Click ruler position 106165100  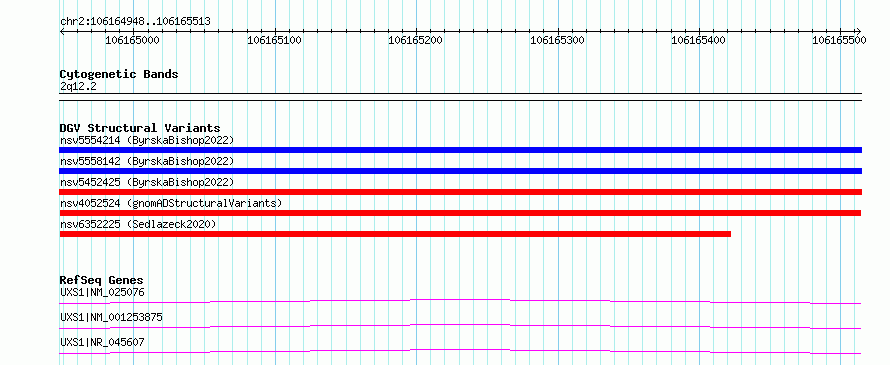[275, 40]
